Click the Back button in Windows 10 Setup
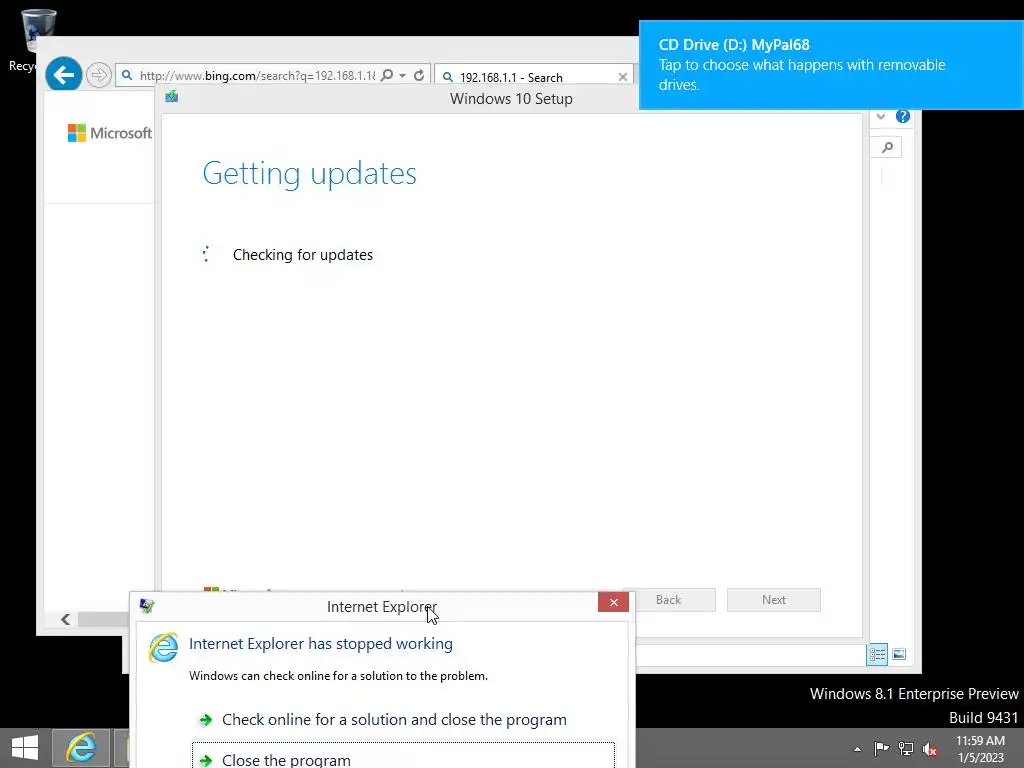 (668, 600)
